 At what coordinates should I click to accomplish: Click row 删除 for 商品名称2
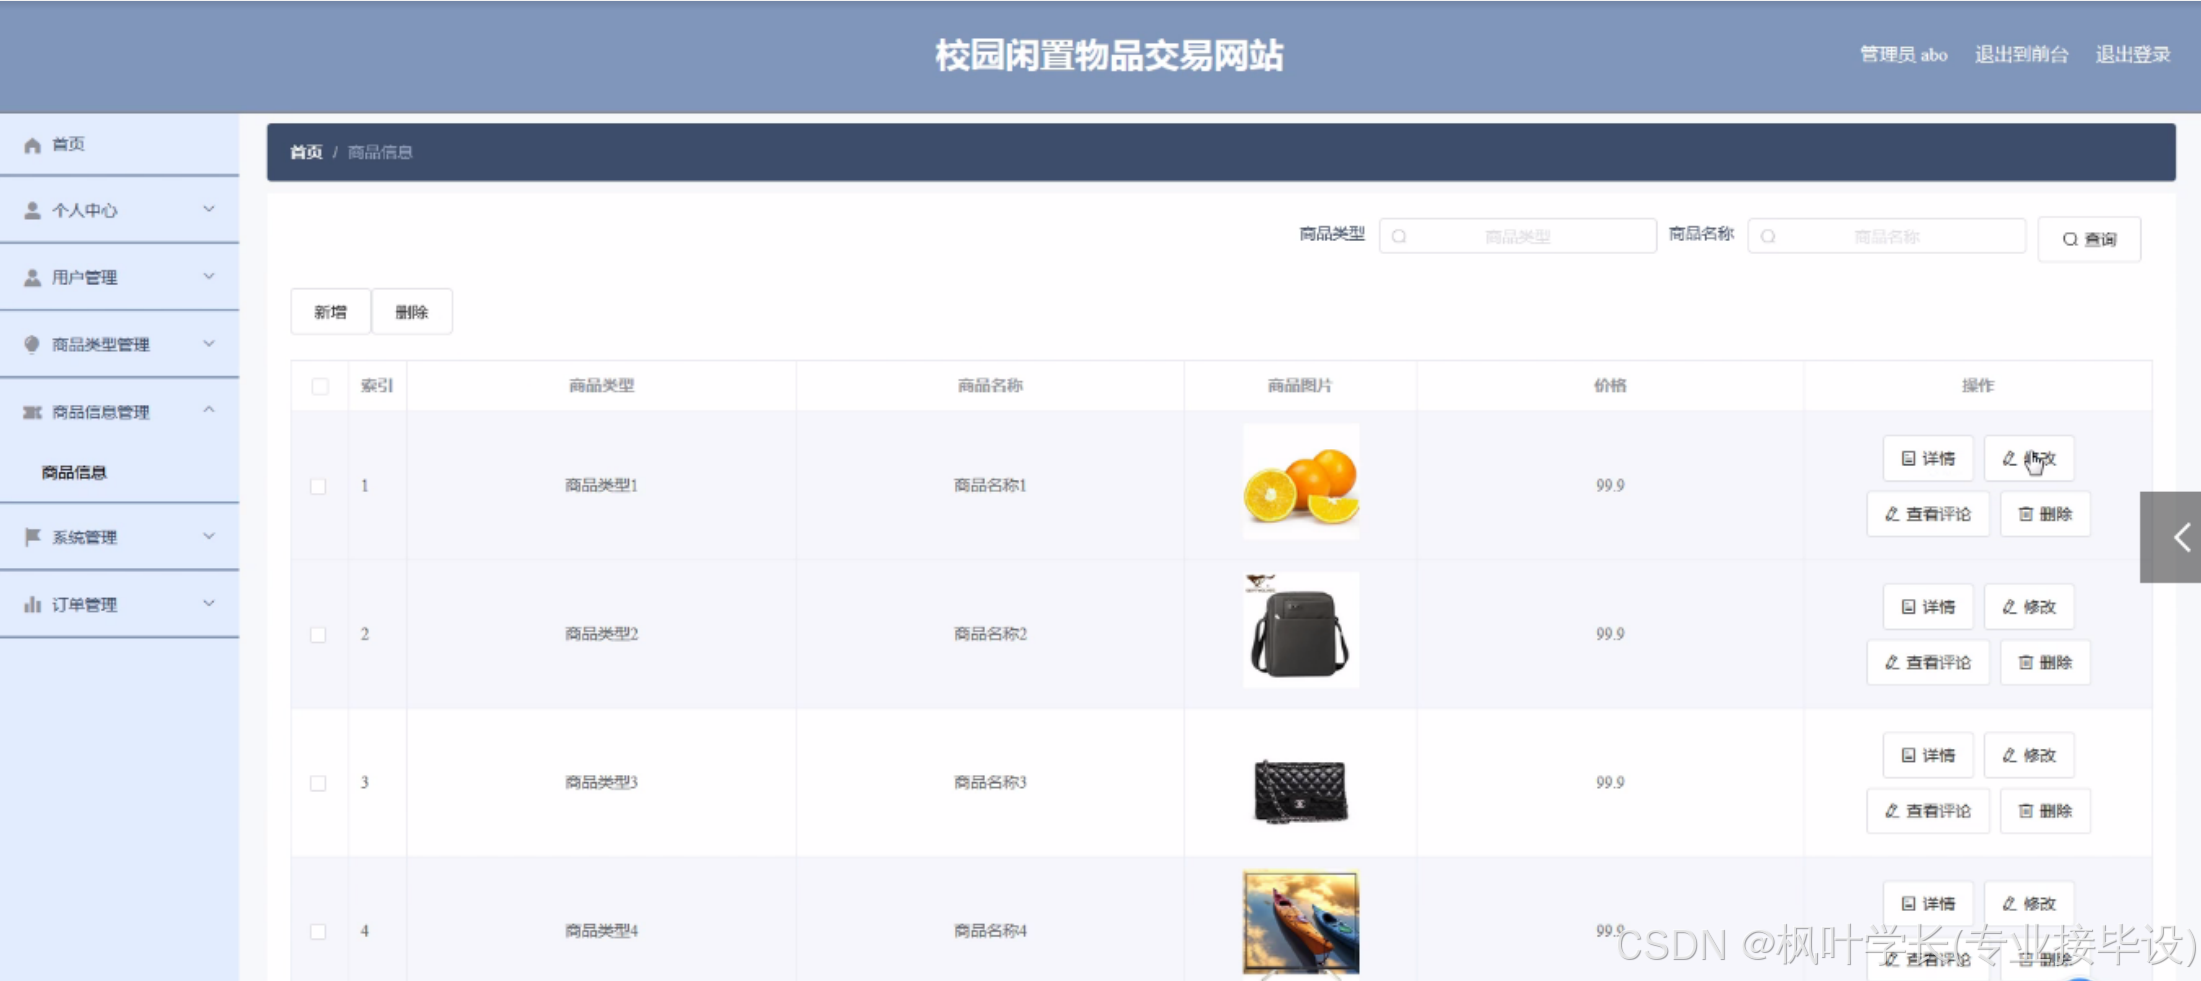point(2045,662)
